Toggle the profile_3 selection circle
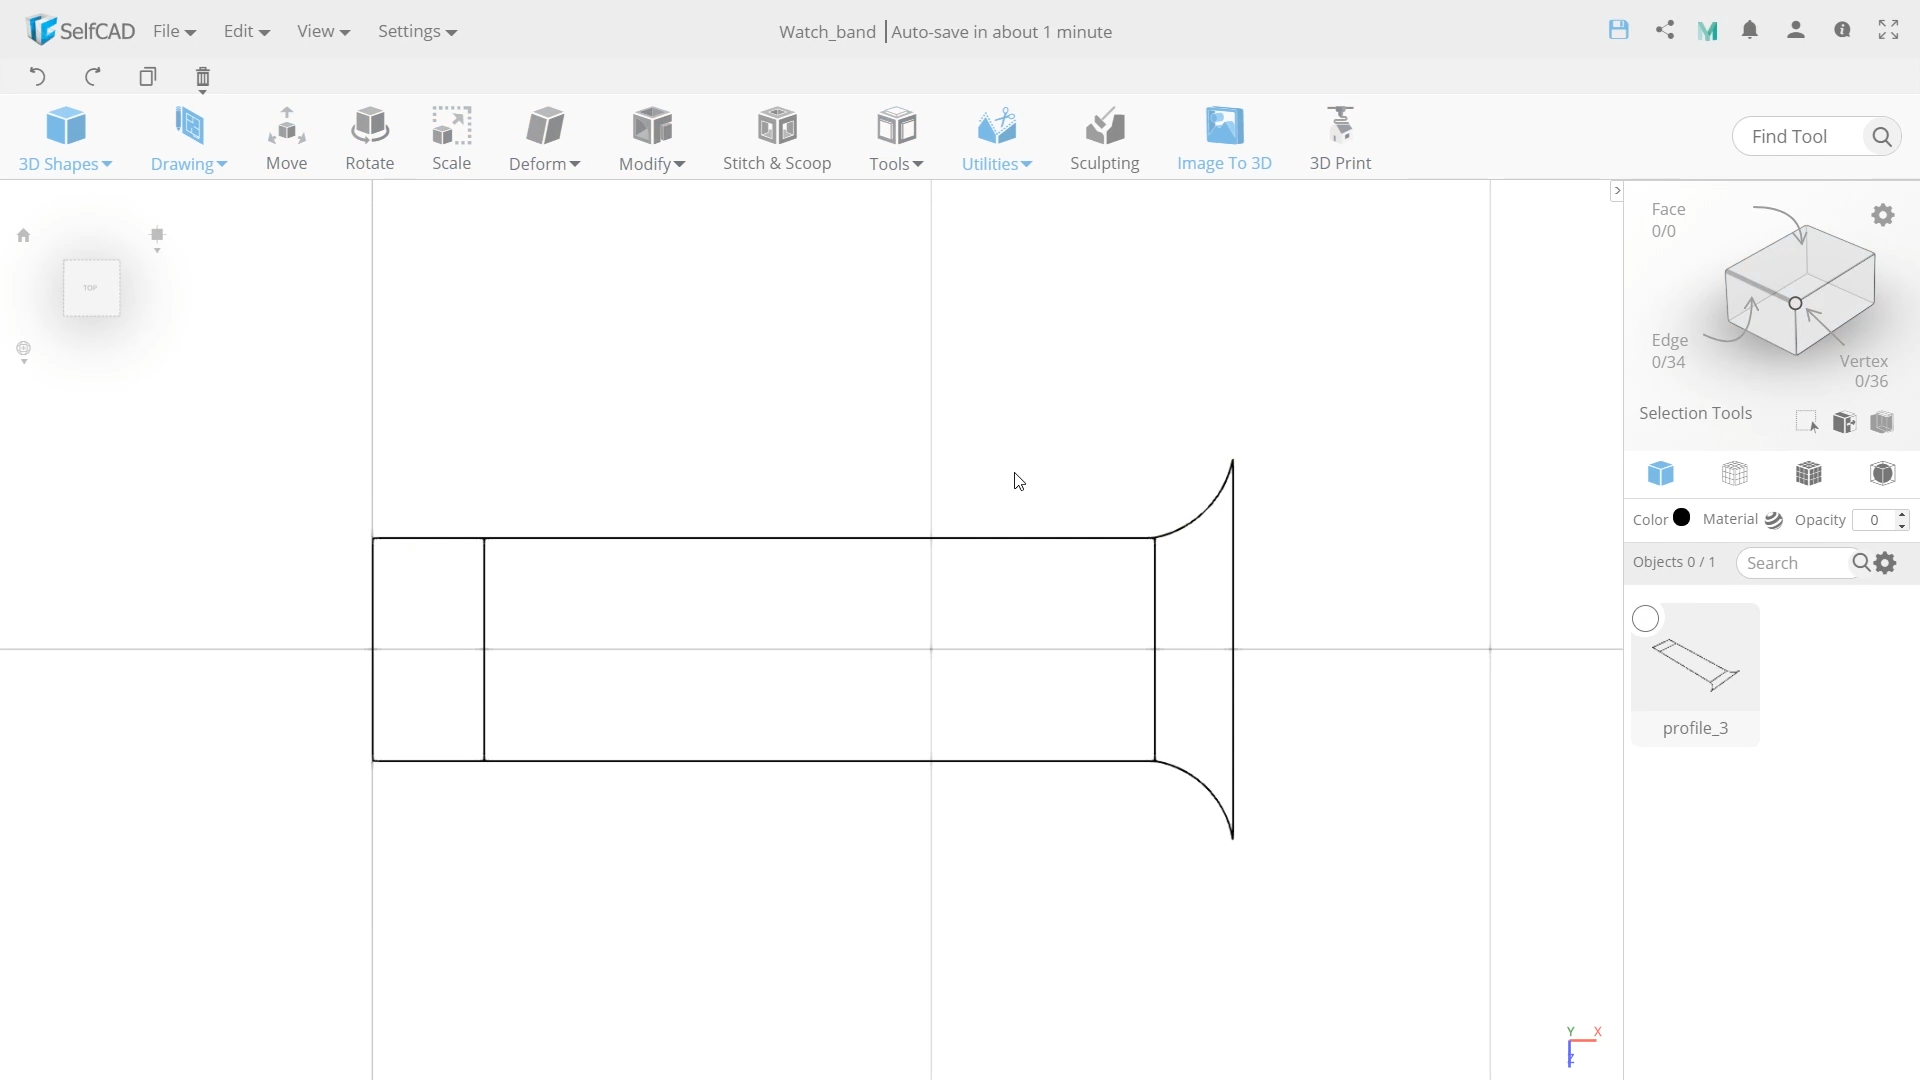 pos(1646,619)
